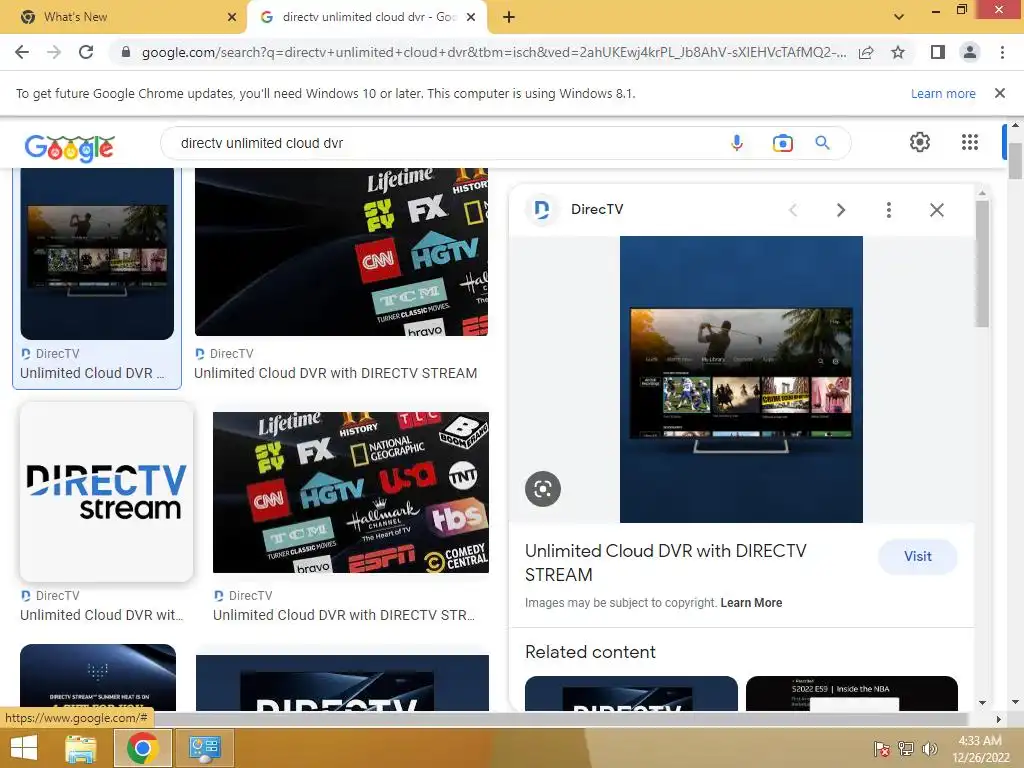Viewport: 1024px width, 768px height.
Task: Click the 'Related content' heading
Action: (x=590, y=652)
